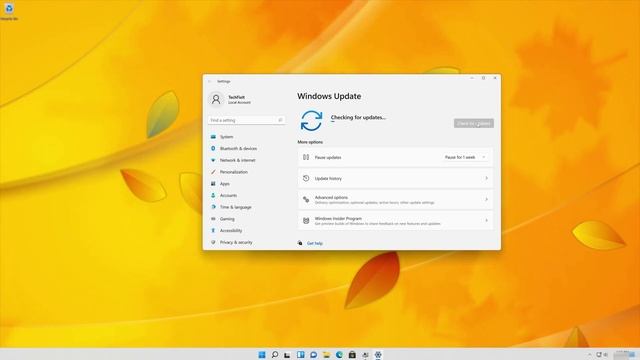The height and width of the screenshot is (360, 640).
Task: Click the Pause updates row label
Action: click(x=328, y=158)
